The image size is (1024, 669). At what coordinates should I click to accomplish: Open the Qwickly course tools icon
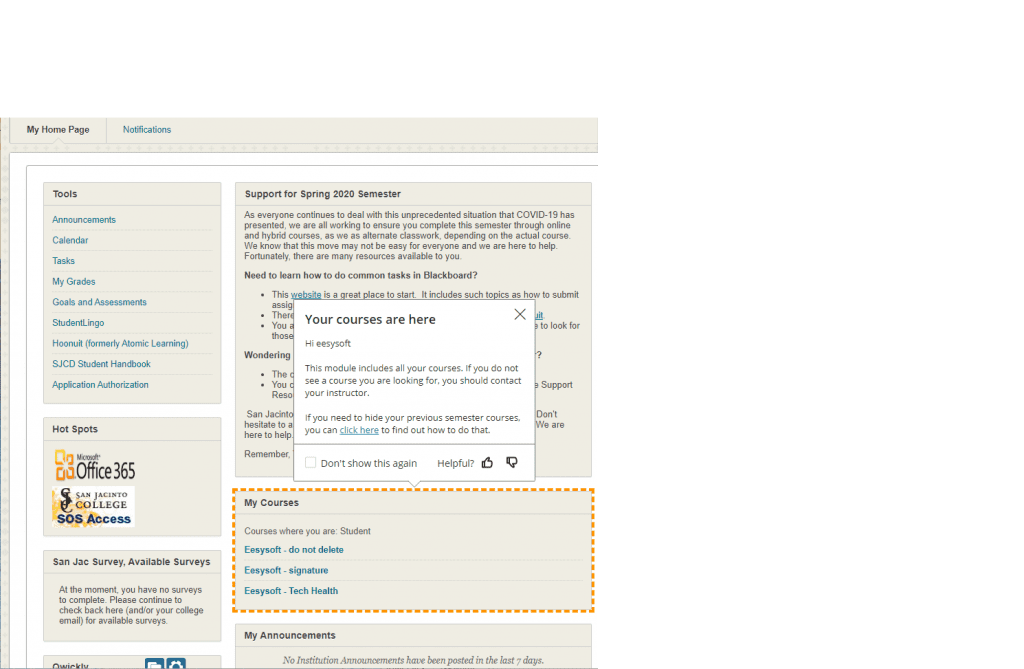[154, 663]
